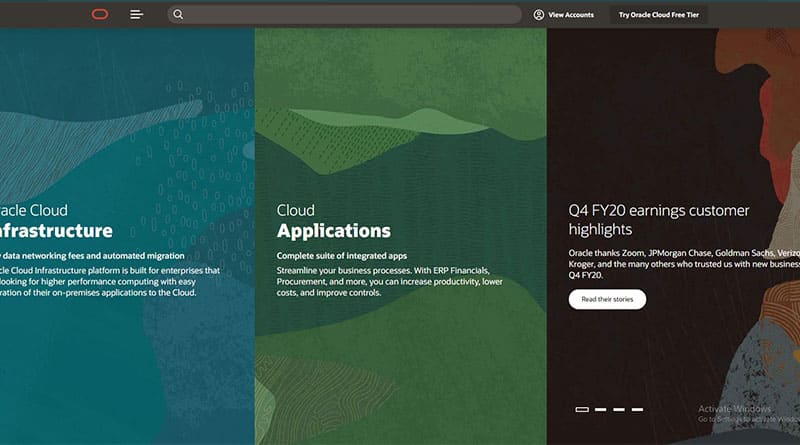Open the hamburger navigation menu
This screenshot has width=800, height=445.
click(136, 15)
